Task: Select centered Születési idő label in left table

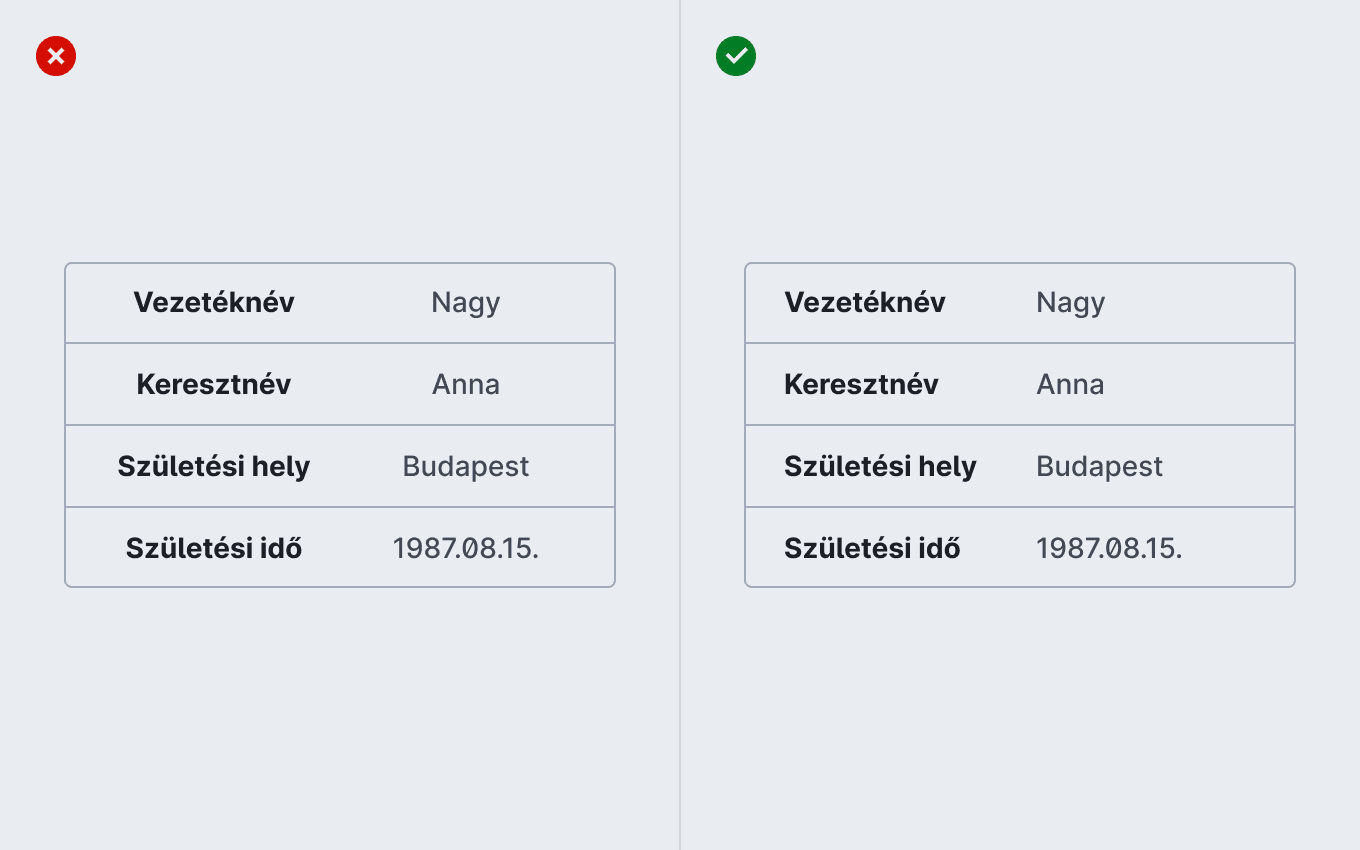Action: pyautogui.click(x=214, y=548)
